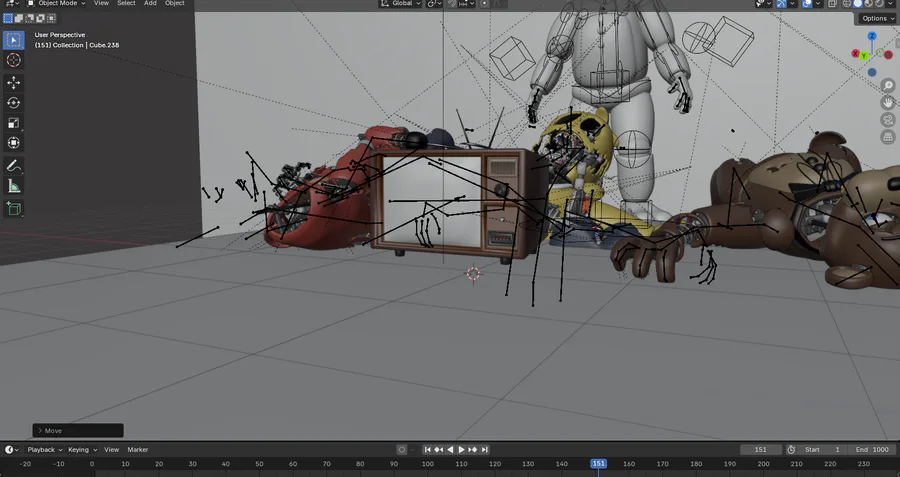Viewport: 900px width, 477px height.
Task: Select the Transform tool
Action: pyautogui.click(x=14, y=143)
